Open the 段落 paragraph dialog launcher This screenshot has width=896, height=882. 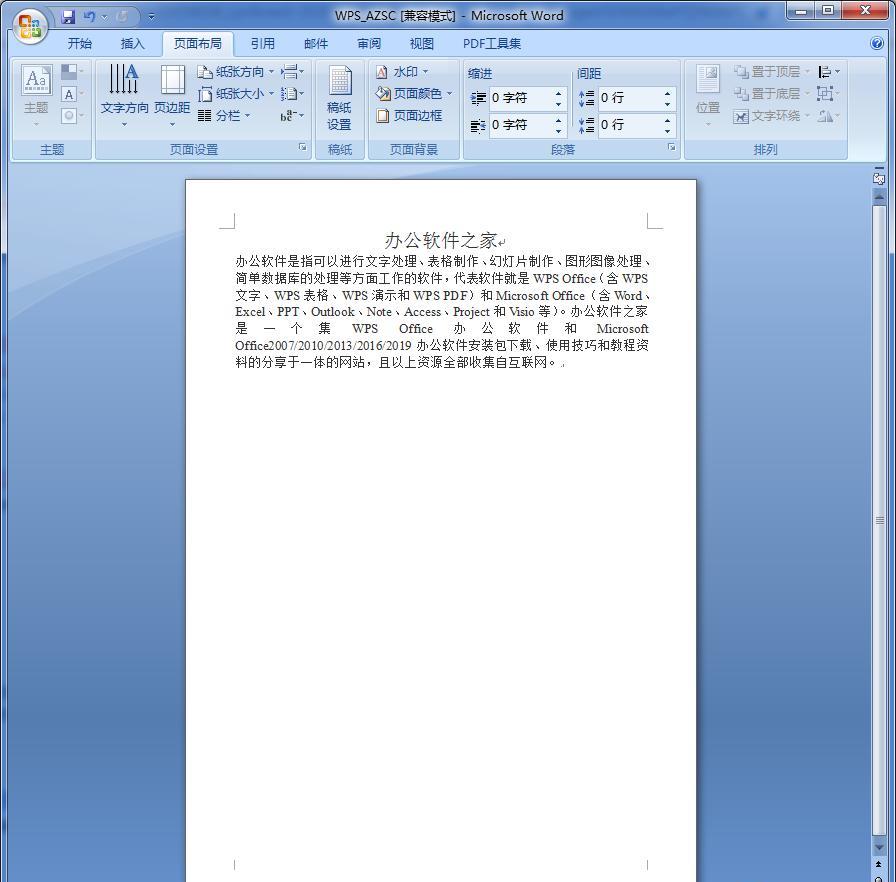click(x=671, y=148)
